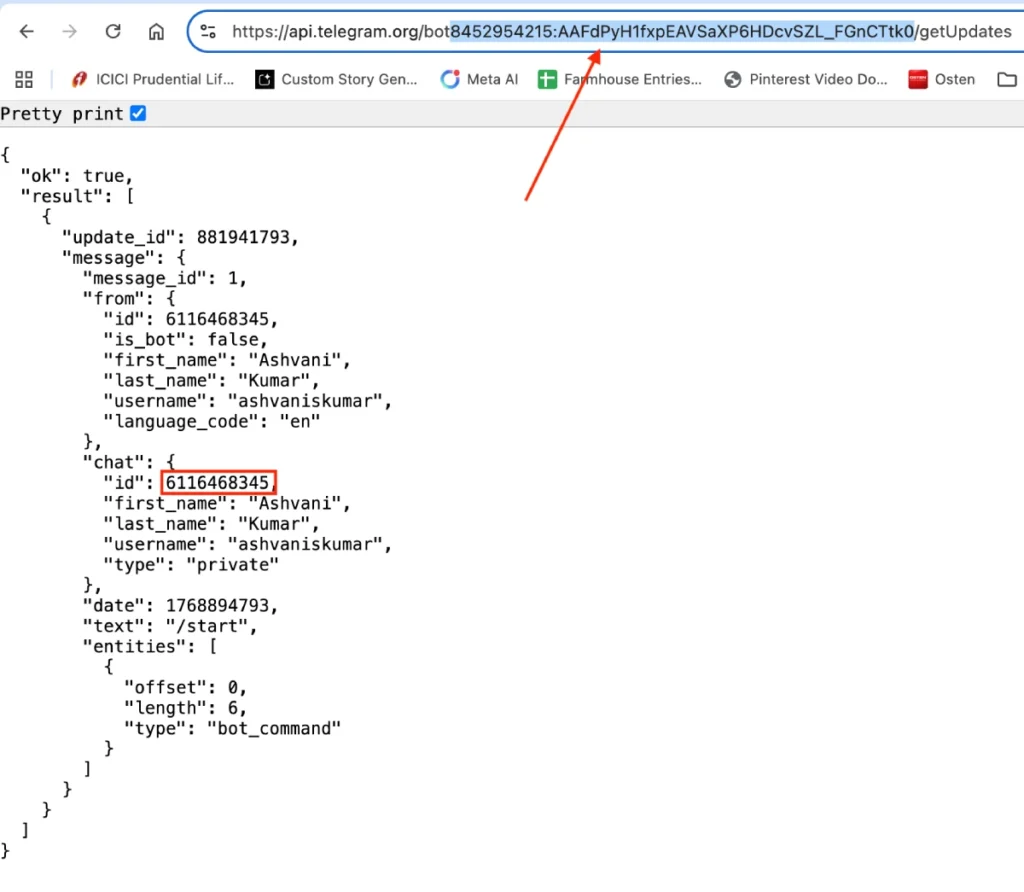This screenshot has height=892, width=1024.
Task: Click the "ok": true line
Action: (77, 176)
